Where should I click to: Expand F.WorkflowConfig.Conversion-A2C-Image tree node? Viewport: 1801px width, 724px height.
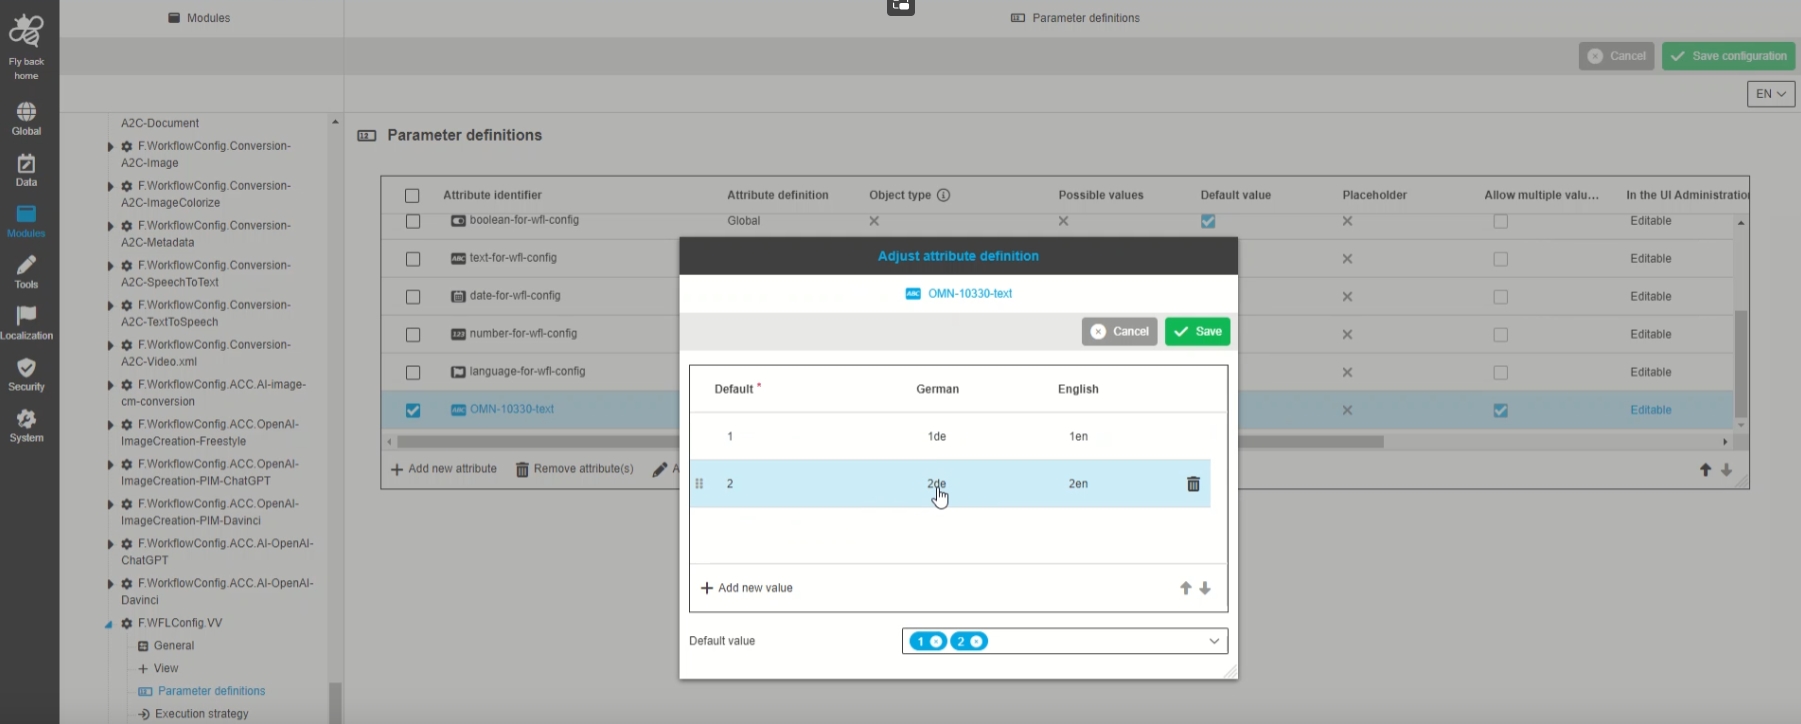pos(110,147)
